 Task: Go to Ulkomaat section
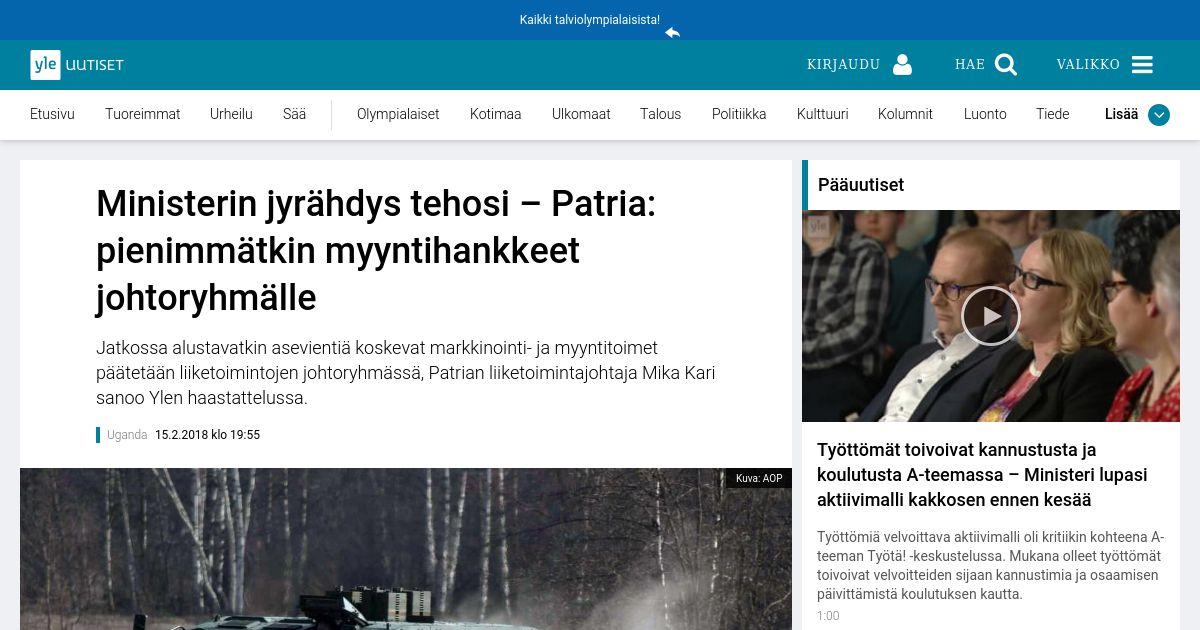point(581,114)
